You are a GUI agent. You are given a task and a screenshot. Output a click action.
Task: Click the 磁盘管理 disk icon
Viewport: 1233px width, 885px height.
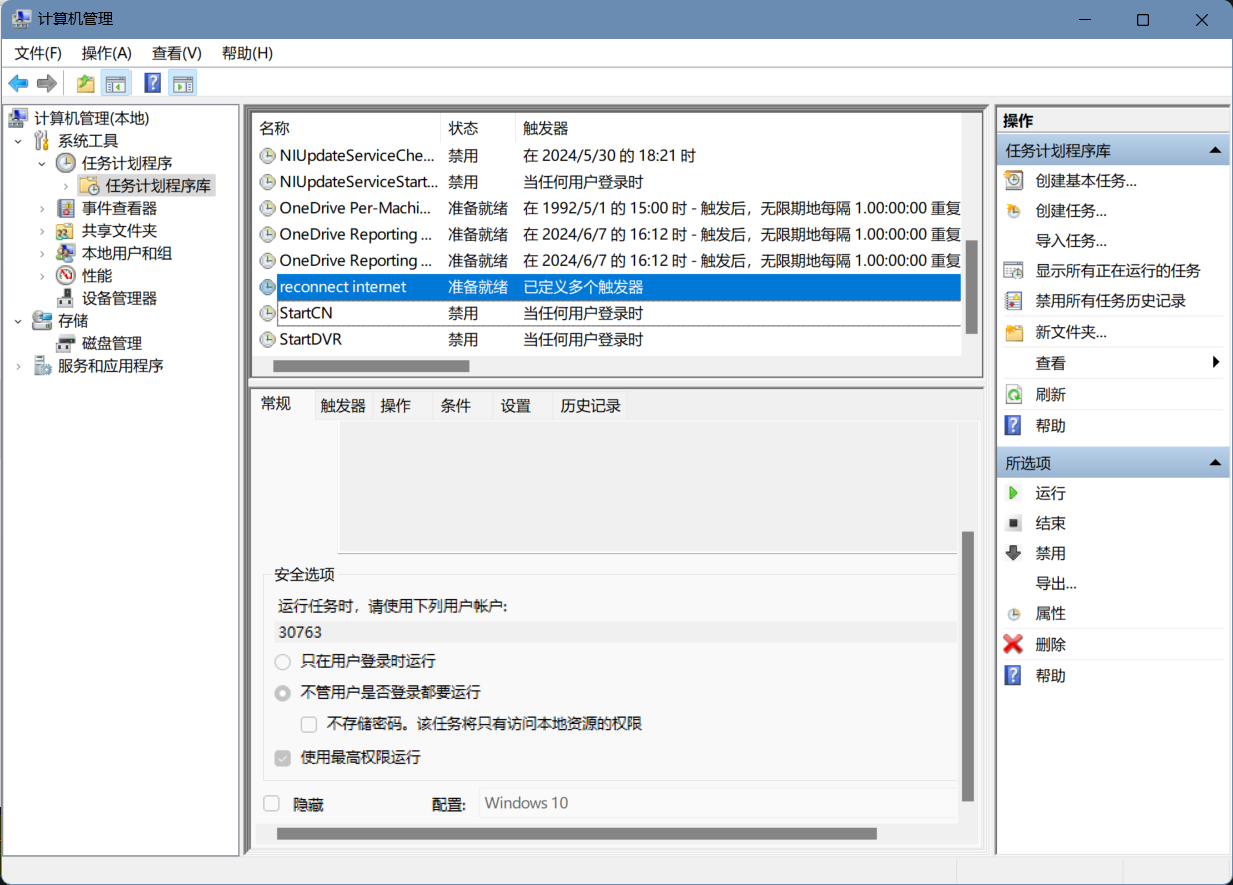pos(66,343)
